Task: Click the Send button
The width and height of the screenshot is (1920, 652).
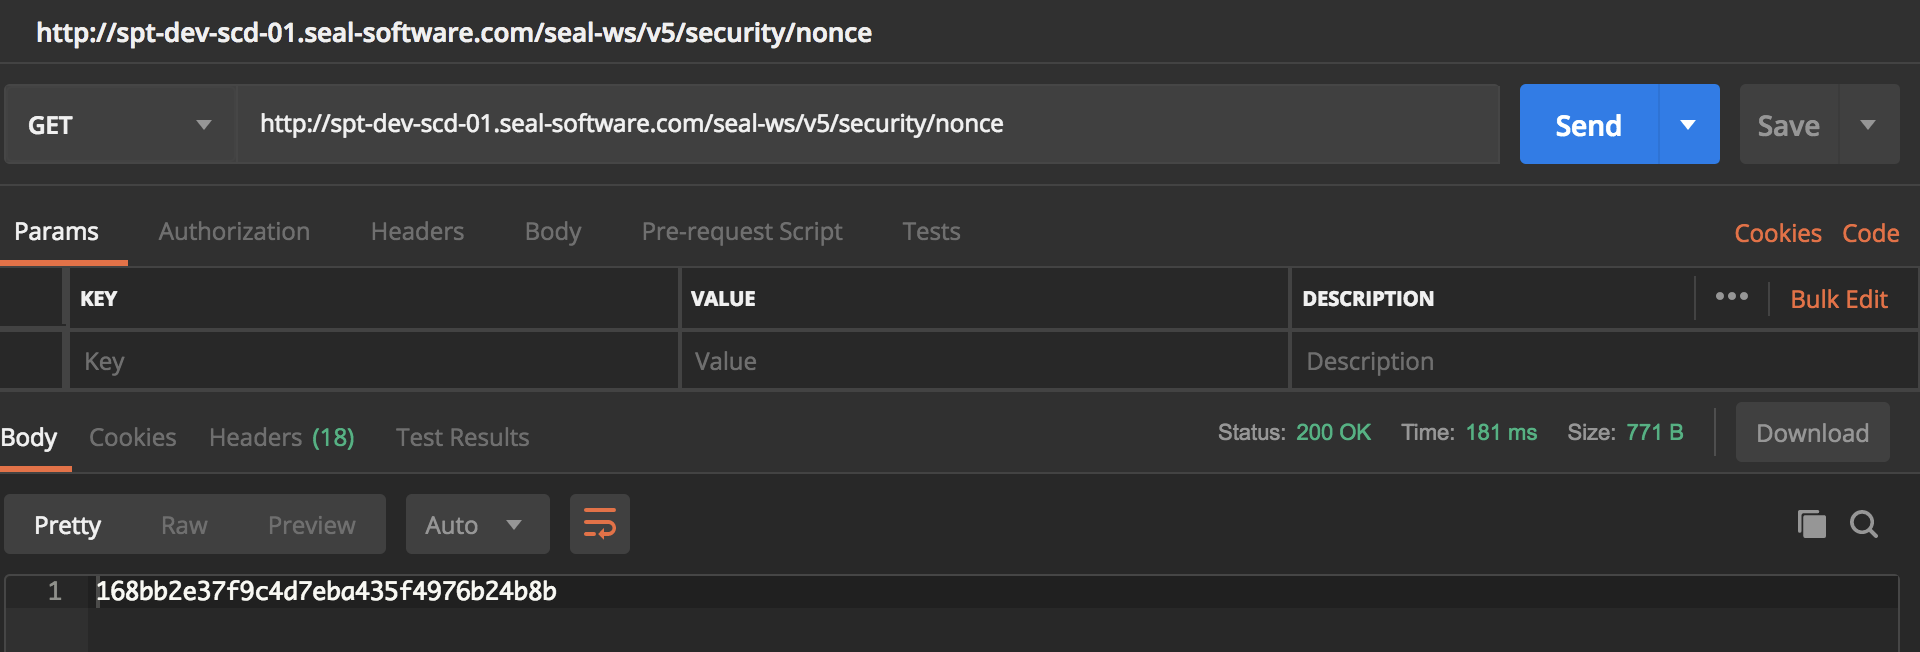Action: click(x=1588, y=124)
